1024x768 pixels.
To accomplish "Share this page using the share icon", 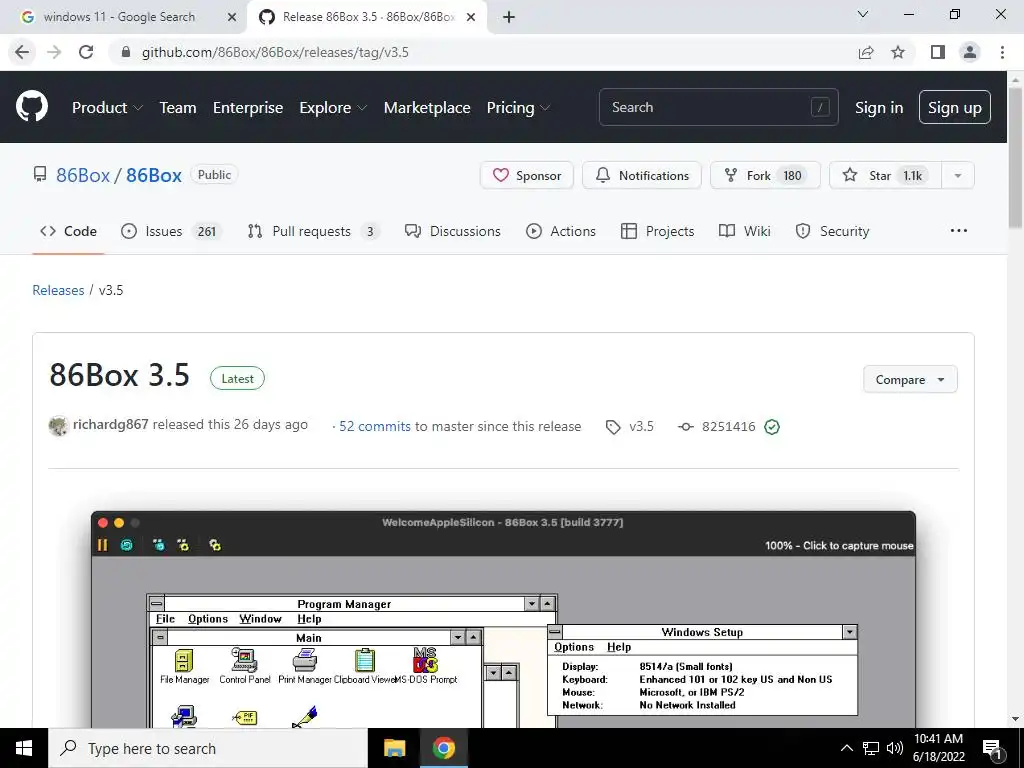I will (x=866, y=52).
